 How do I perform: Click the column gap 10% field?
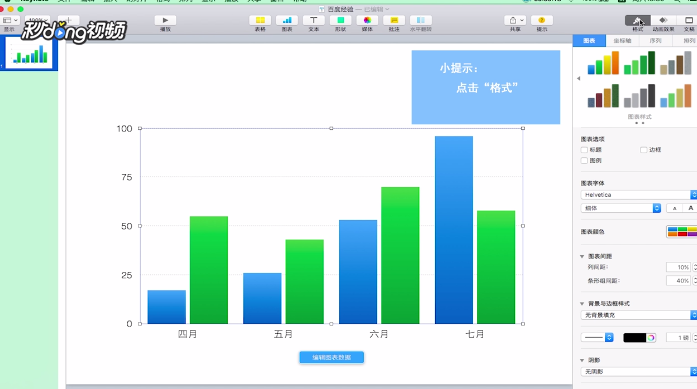click(x=679, y=267)
